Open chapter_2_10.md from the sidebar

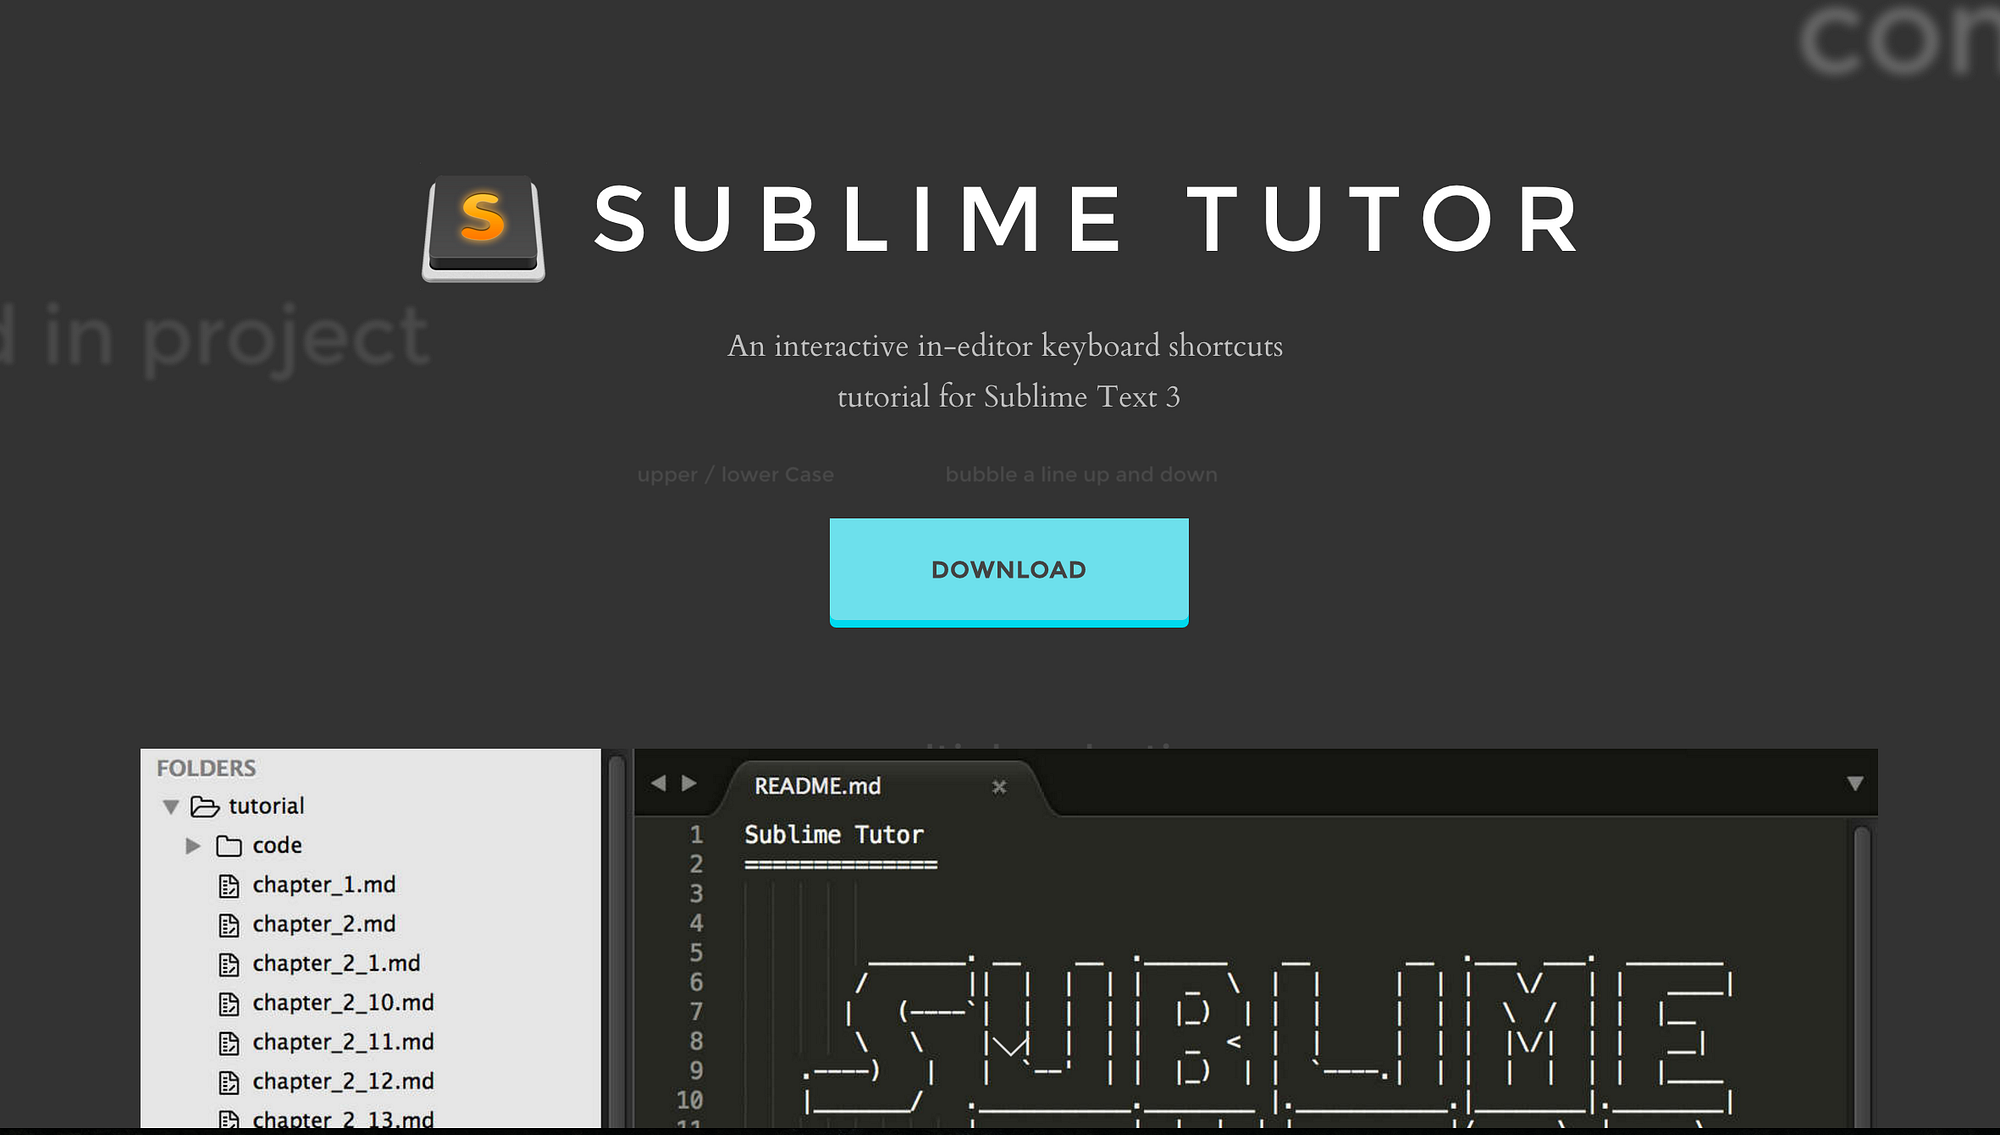point(343,1003)
